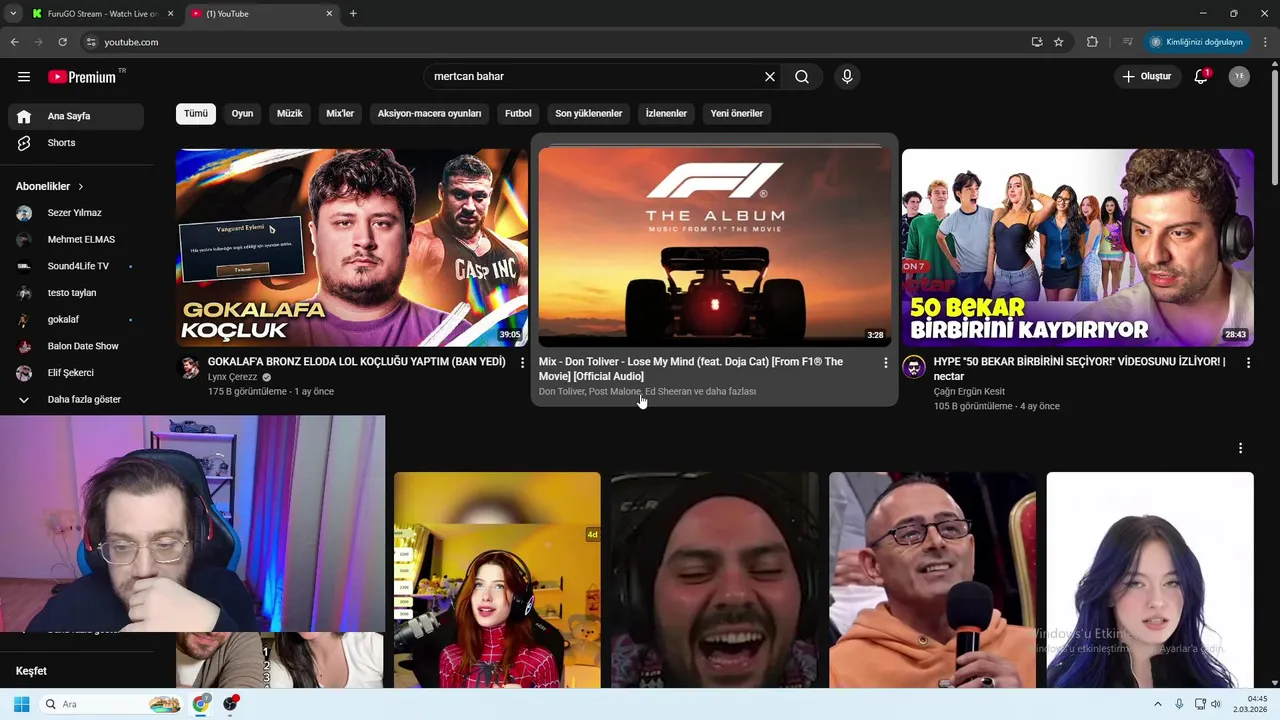
Task: Click the YouTube Premium logo
Action: 83,77
